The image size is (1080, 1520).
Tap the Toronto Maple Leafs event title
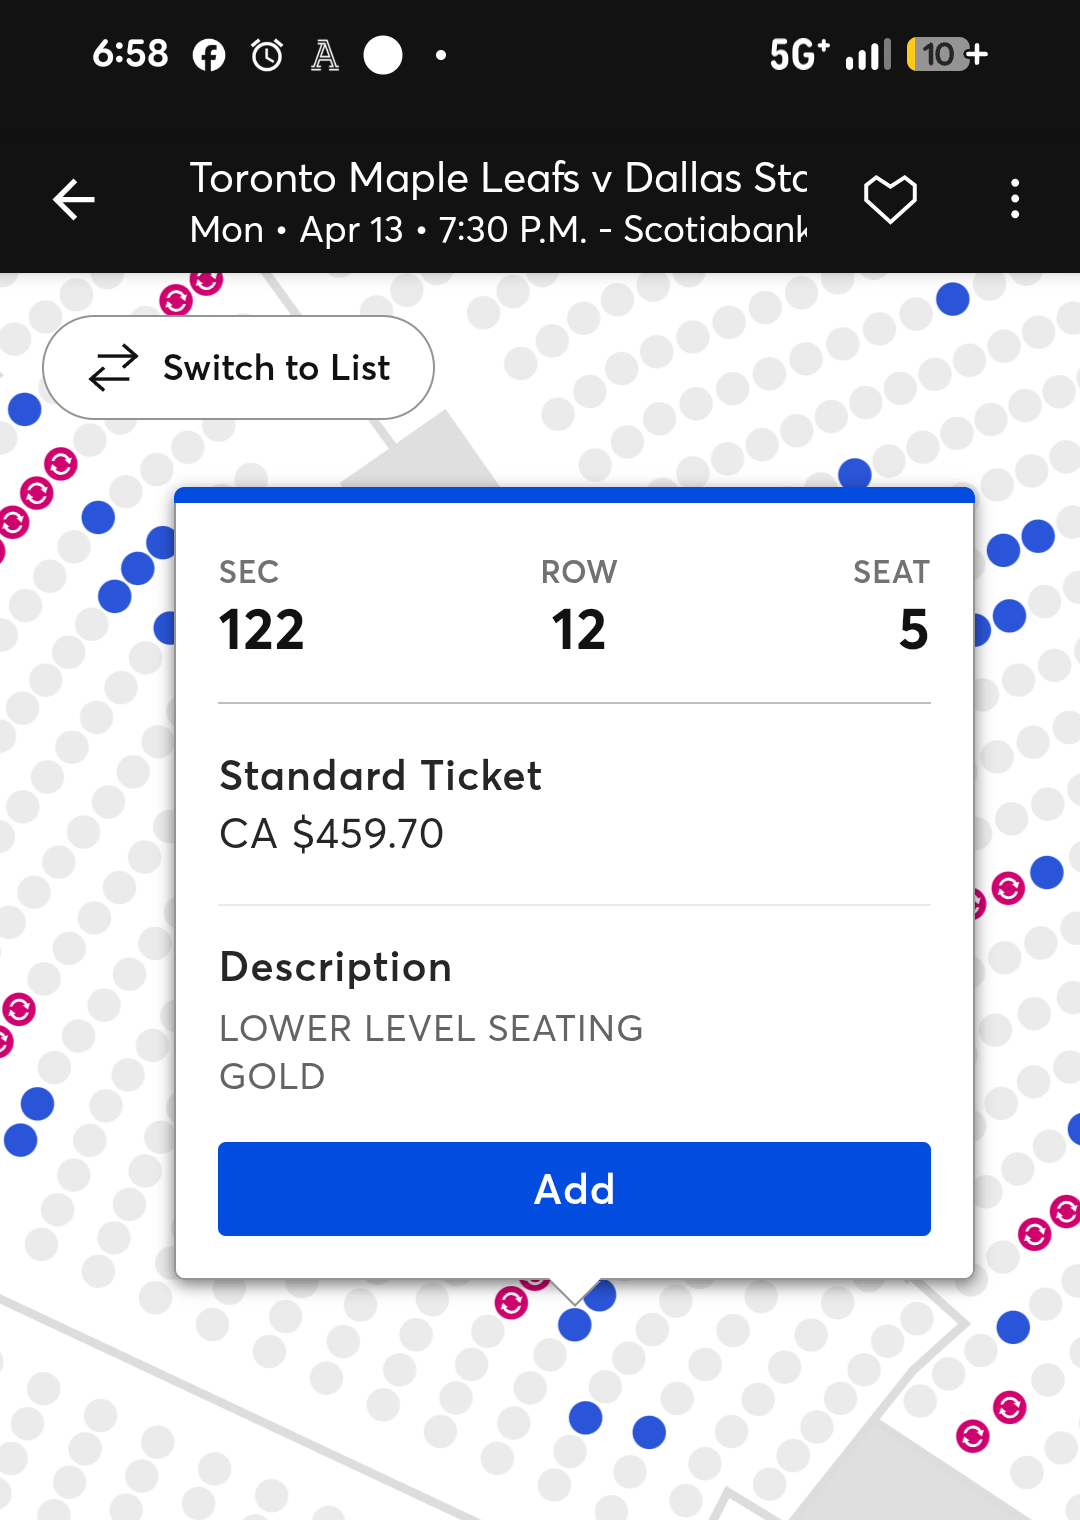pos(498,178)
